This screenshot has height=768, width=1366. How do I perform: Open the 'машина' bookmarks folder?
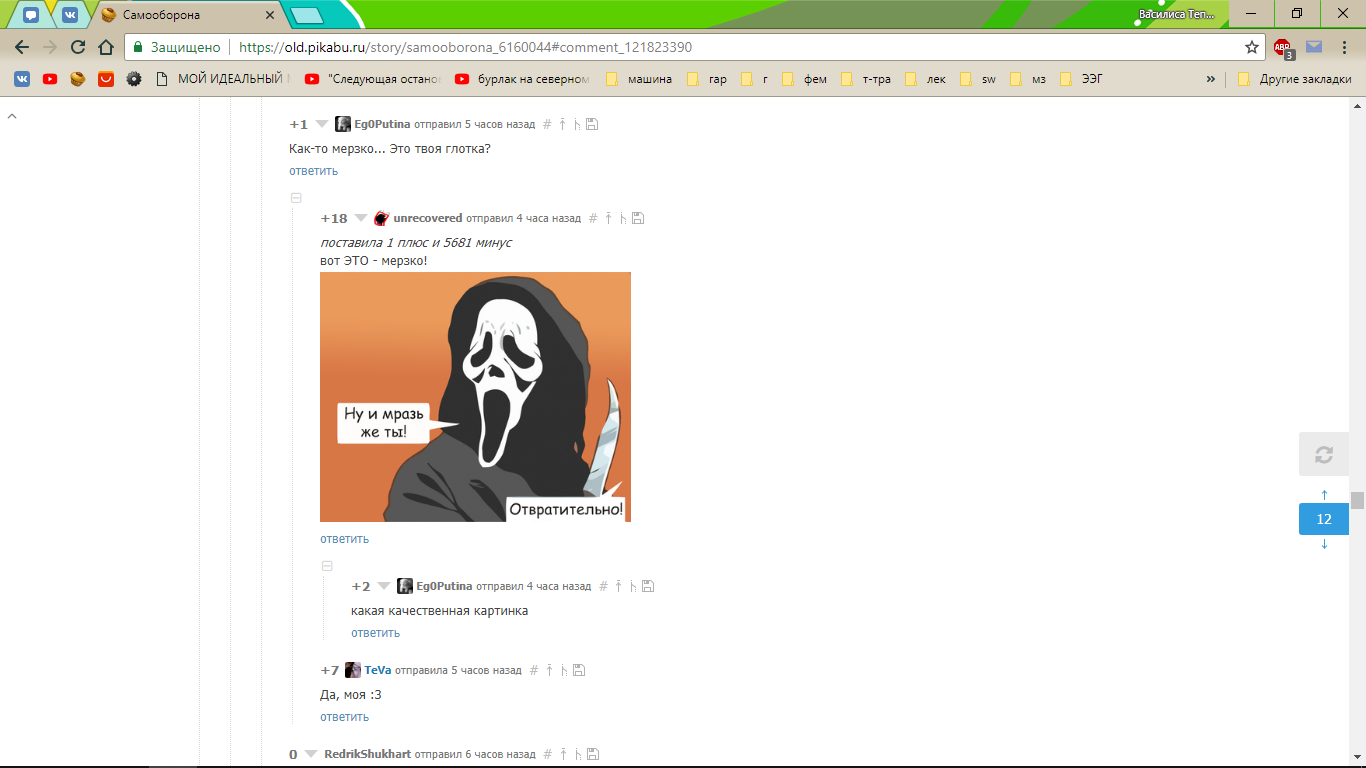[x=639, y=79]
